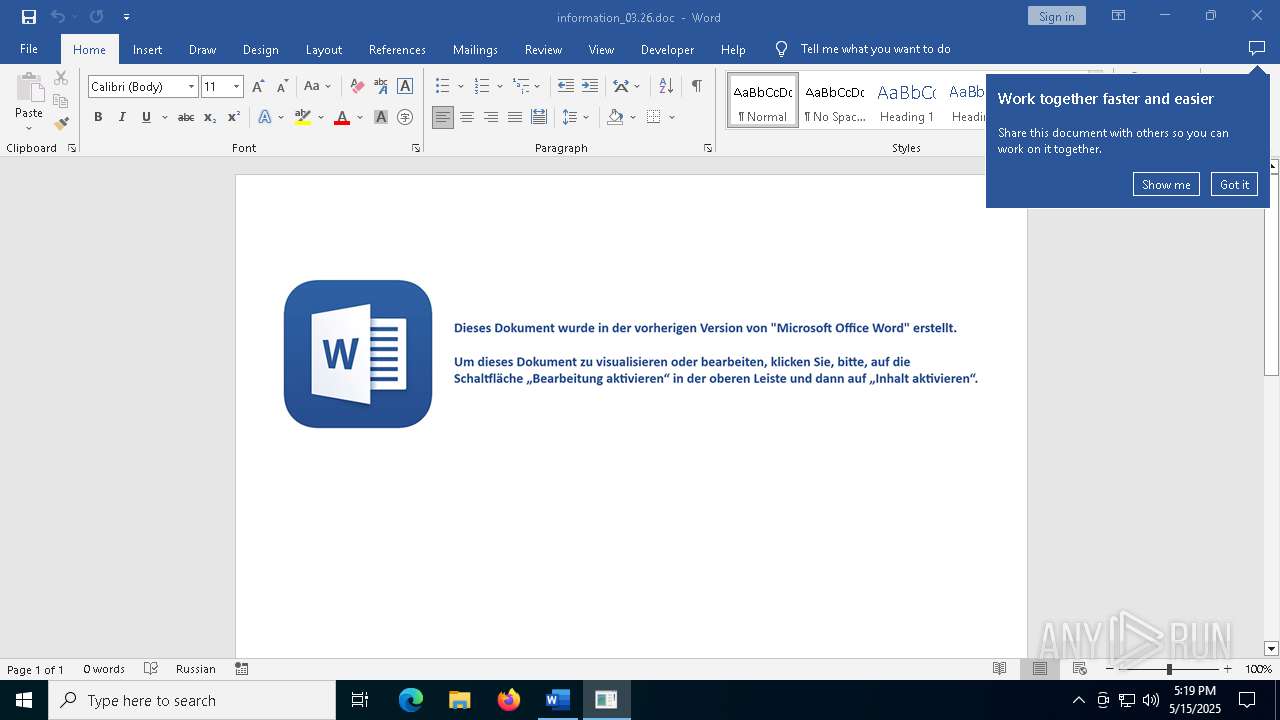Sort the paragraph with the A-Z icon
This screenshot has height=720, width=1280.
click(x=666, y=86)
